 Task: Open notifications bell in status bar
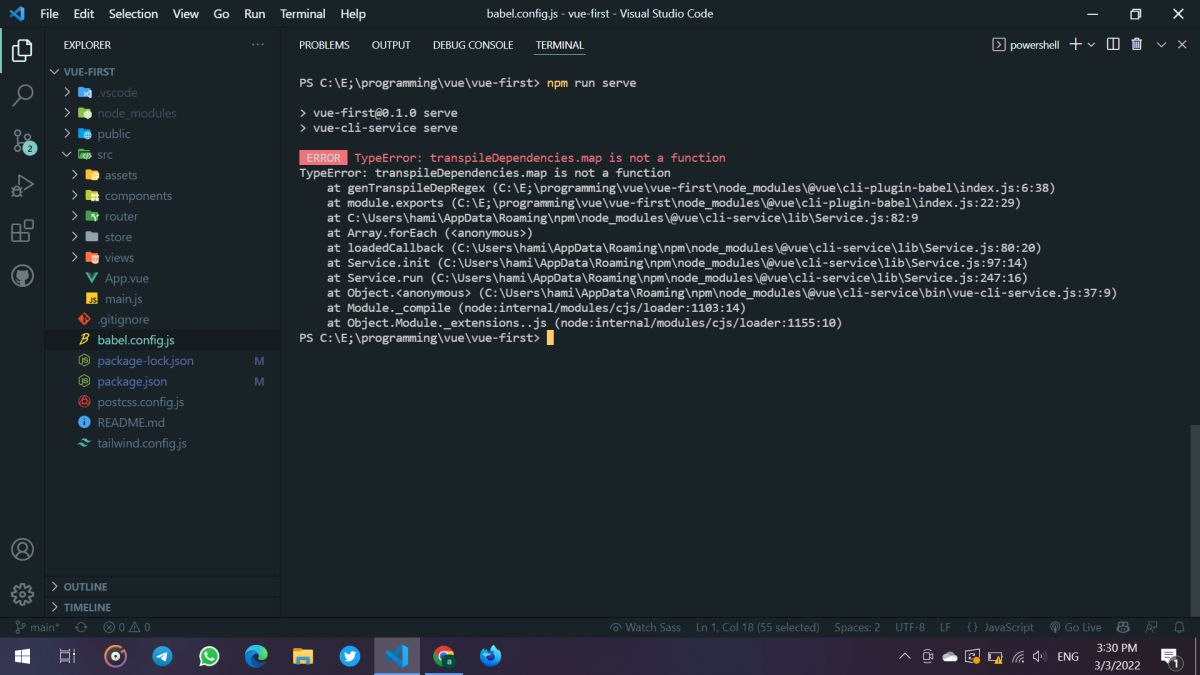(x=1180, y=627)
